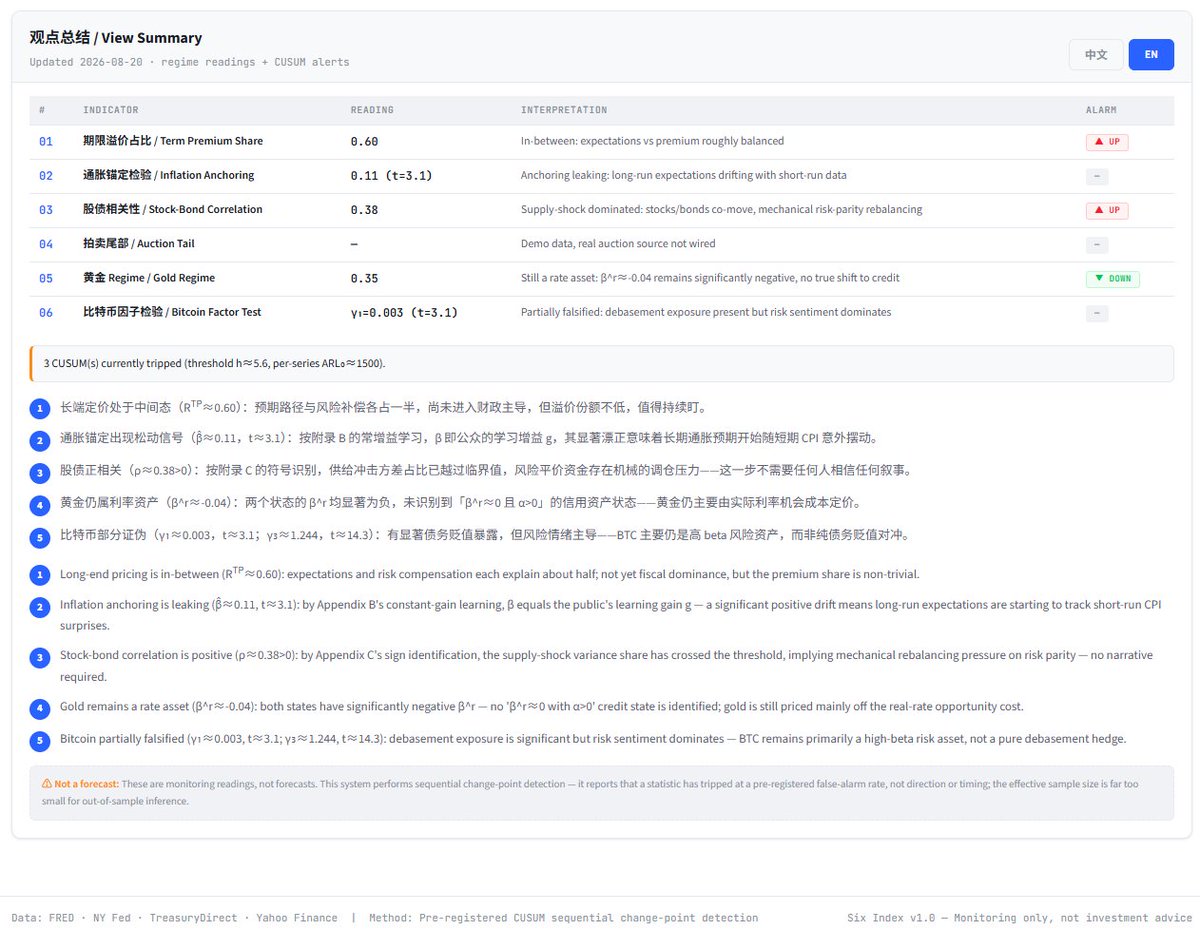1200x930 pixels.
Task: Click the '3 CUSUM(s) currently tripped' banner
Action: point(602,363)
